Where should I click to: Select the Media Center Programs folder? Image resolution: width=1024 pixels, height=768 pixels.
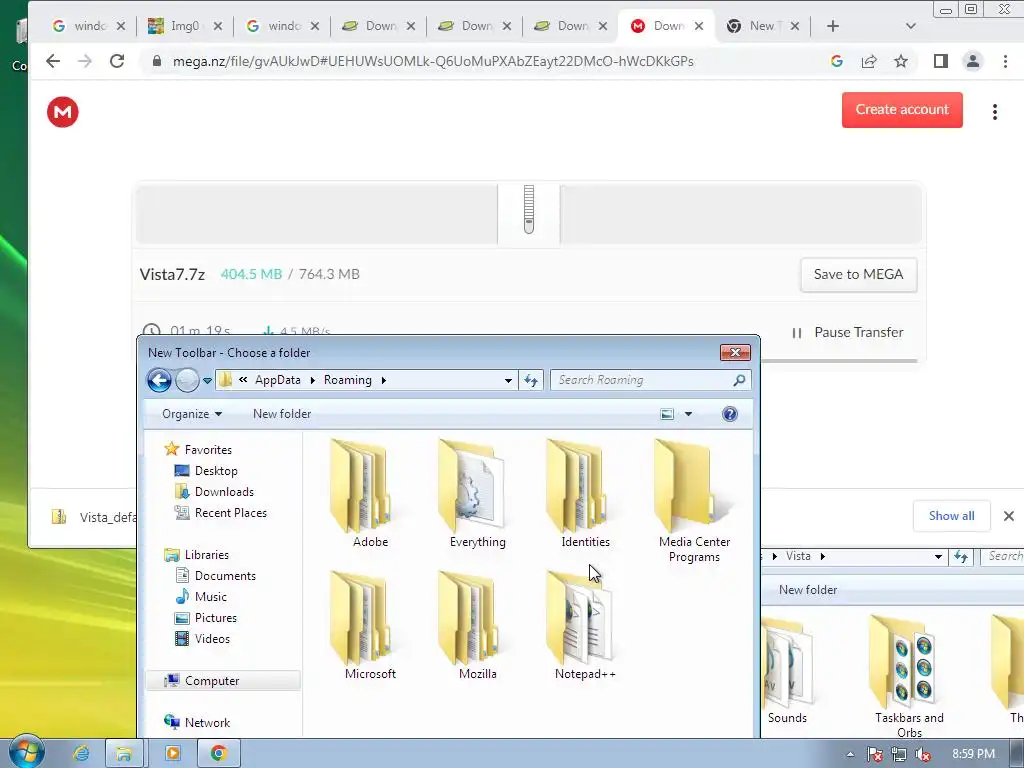pyautogui.click(x=694, y=502)
